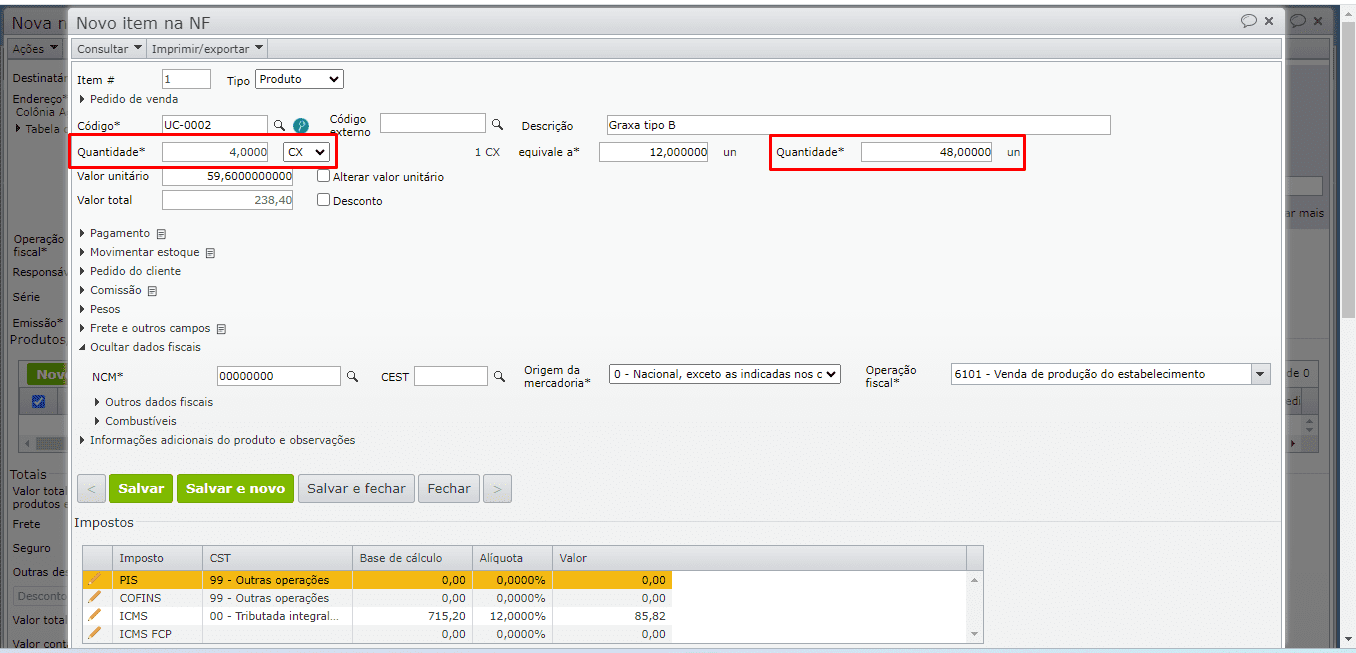Expand the Operação fiscal 6101 combo box

(1259, 374)
